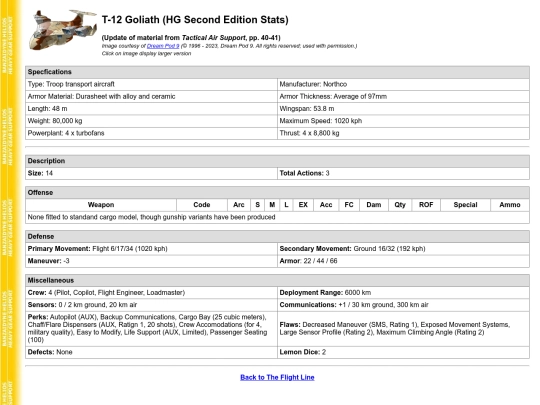Click the 'Sensors: 0 / 2 km ground' cell
Screen dimensions: 540x405
pos(151,305)
